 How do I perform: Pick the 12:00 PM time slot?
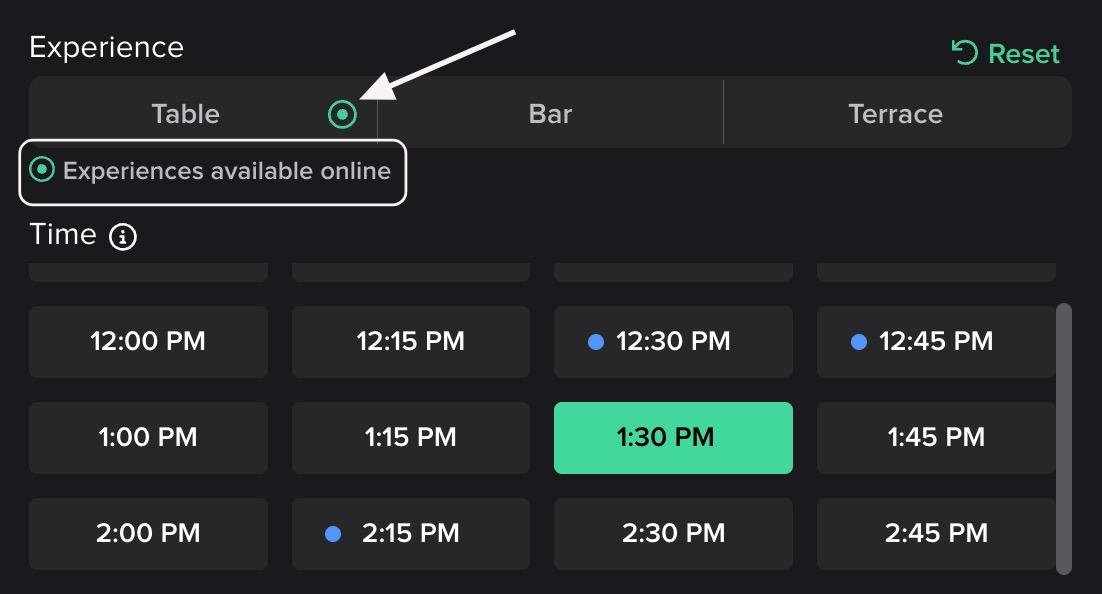pyautogui.click(x=148, y=342)
